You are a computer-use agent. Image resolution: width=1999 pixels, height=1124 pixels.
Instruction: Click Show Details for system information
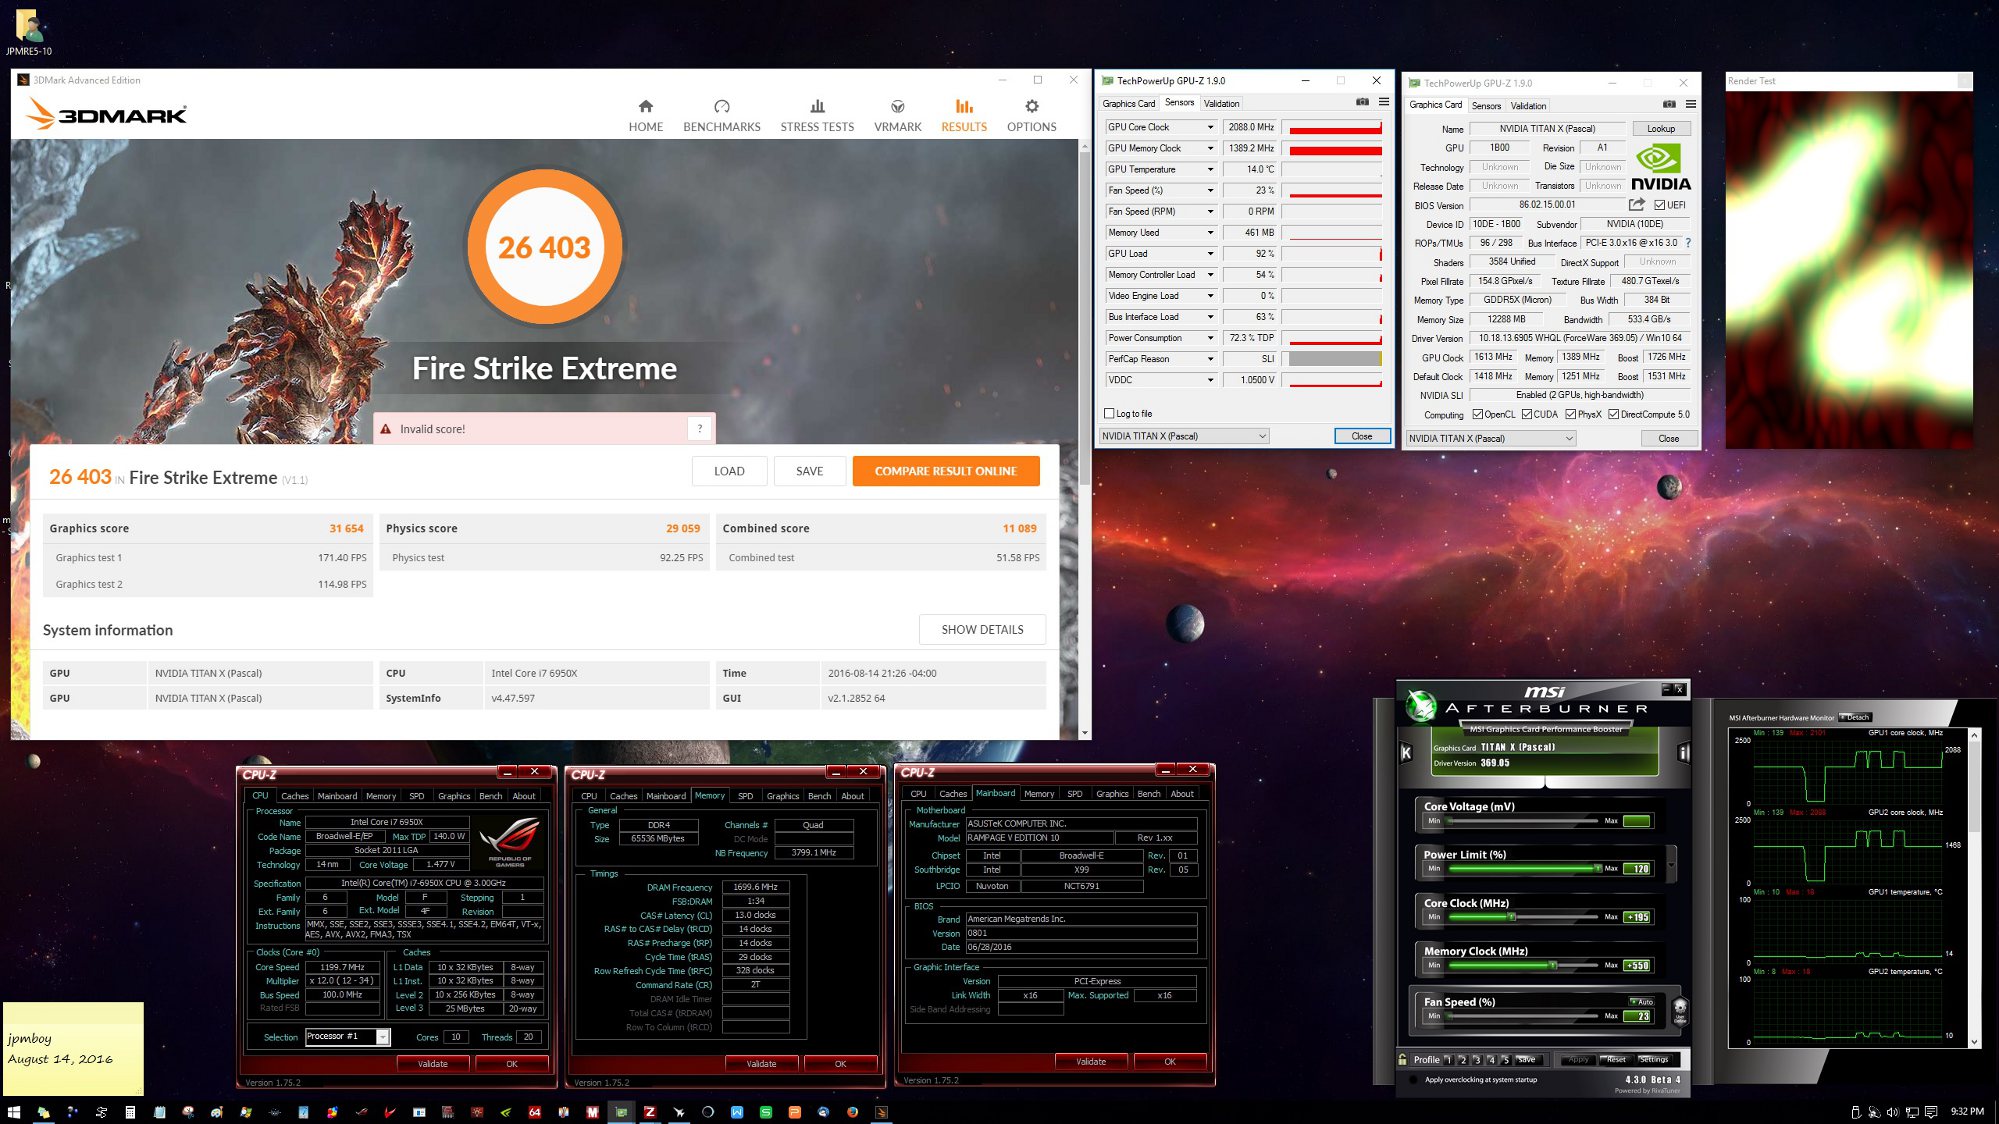pyautogui.click(x=982, y=629)
